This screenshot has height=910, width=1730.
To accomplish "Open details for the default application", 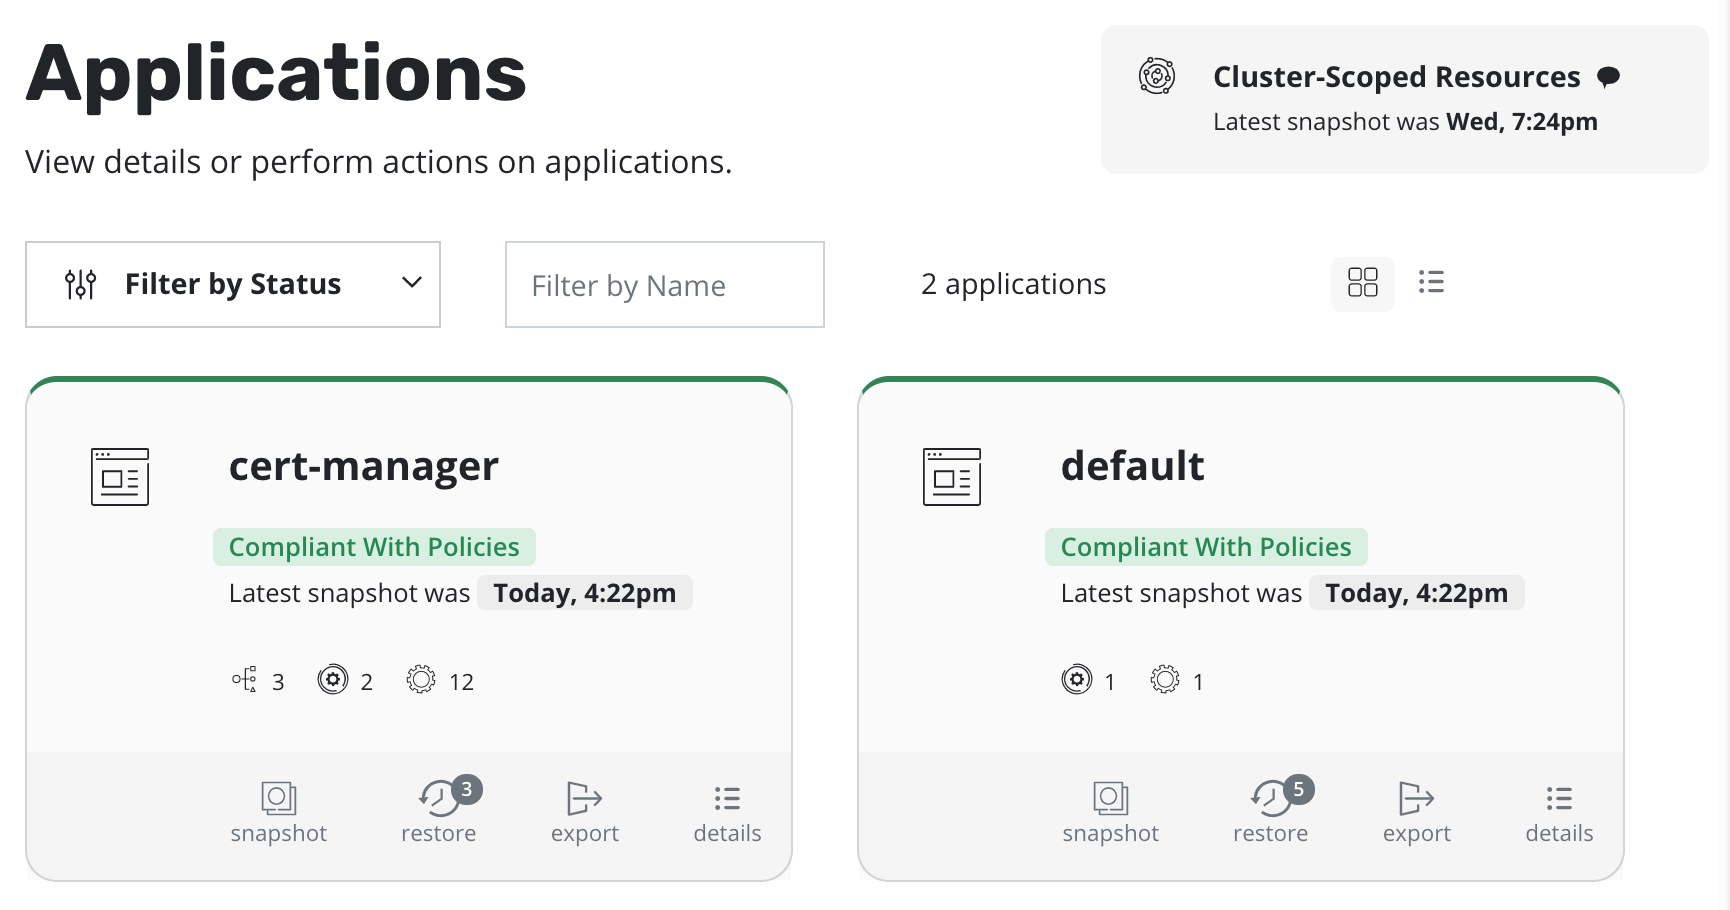I will click(x=1558, y=810).
